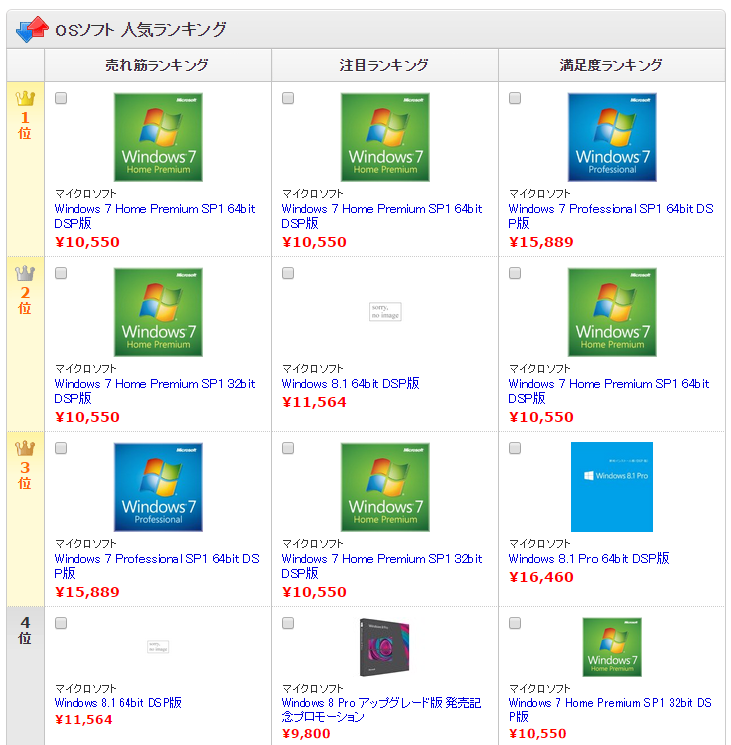Open the rank 2 注目 Windows 8.1 64bit DSP版 link
The image size is (731, 745).
tap(351, 383)
